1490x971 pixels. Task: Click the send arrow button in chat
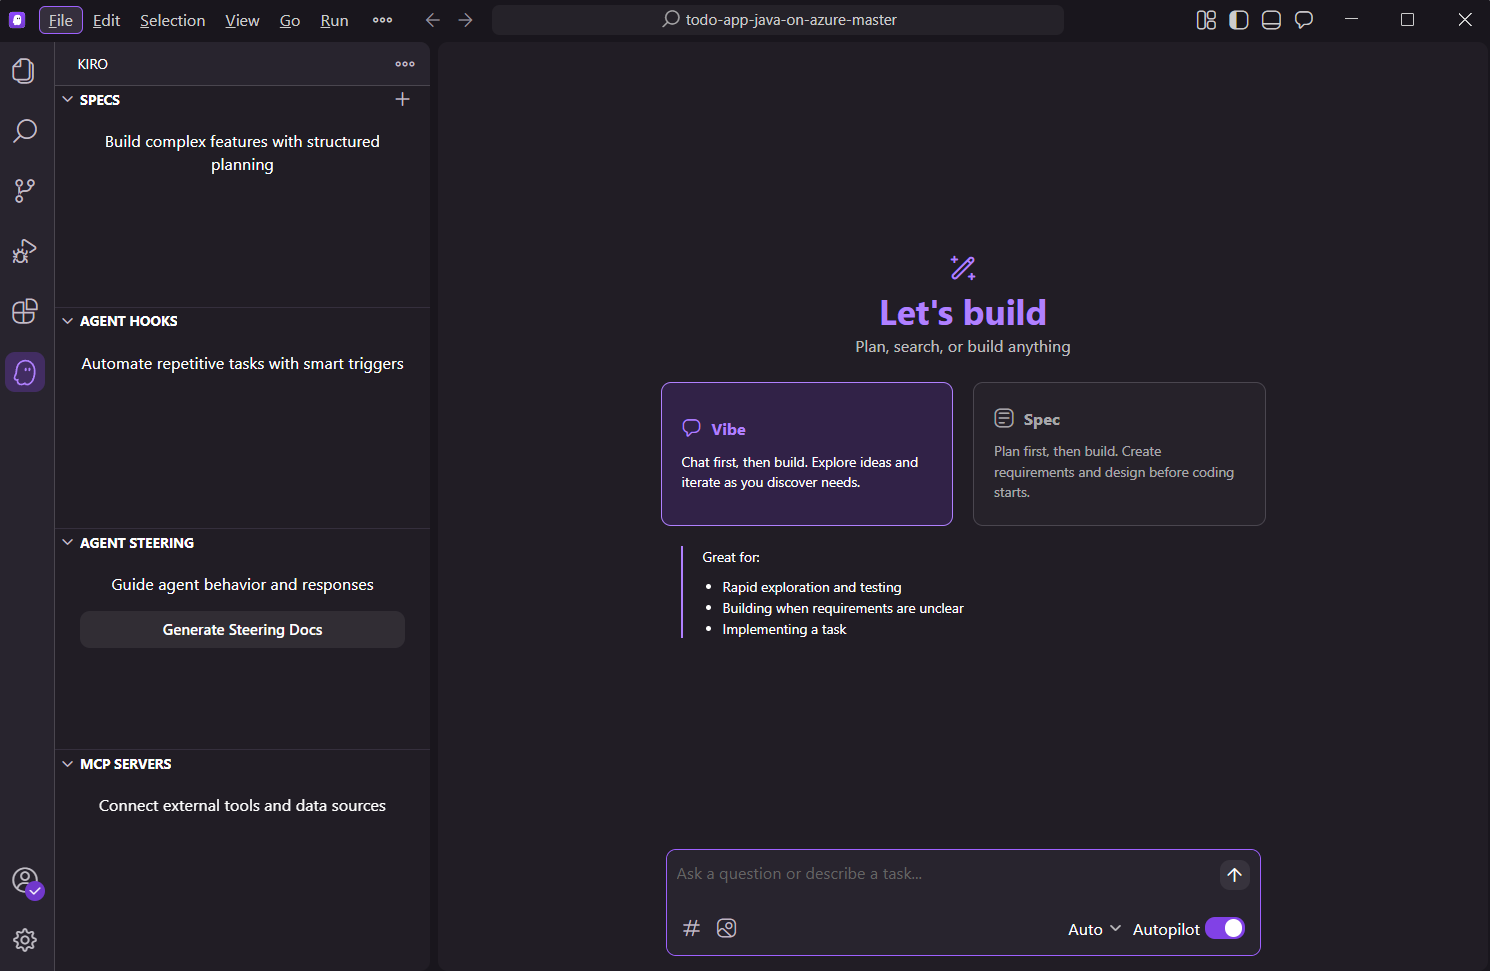1234,875
